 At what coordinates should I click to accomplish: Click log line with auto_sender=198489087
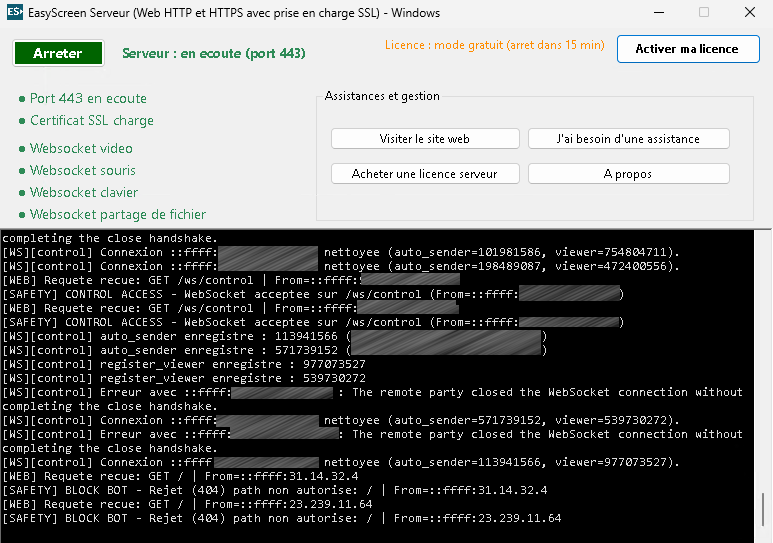(x=341, y=266)
